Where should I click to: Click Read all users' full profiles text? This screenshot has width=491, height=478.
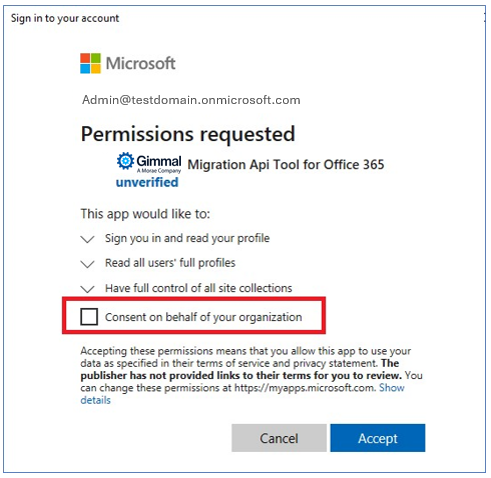170,263
